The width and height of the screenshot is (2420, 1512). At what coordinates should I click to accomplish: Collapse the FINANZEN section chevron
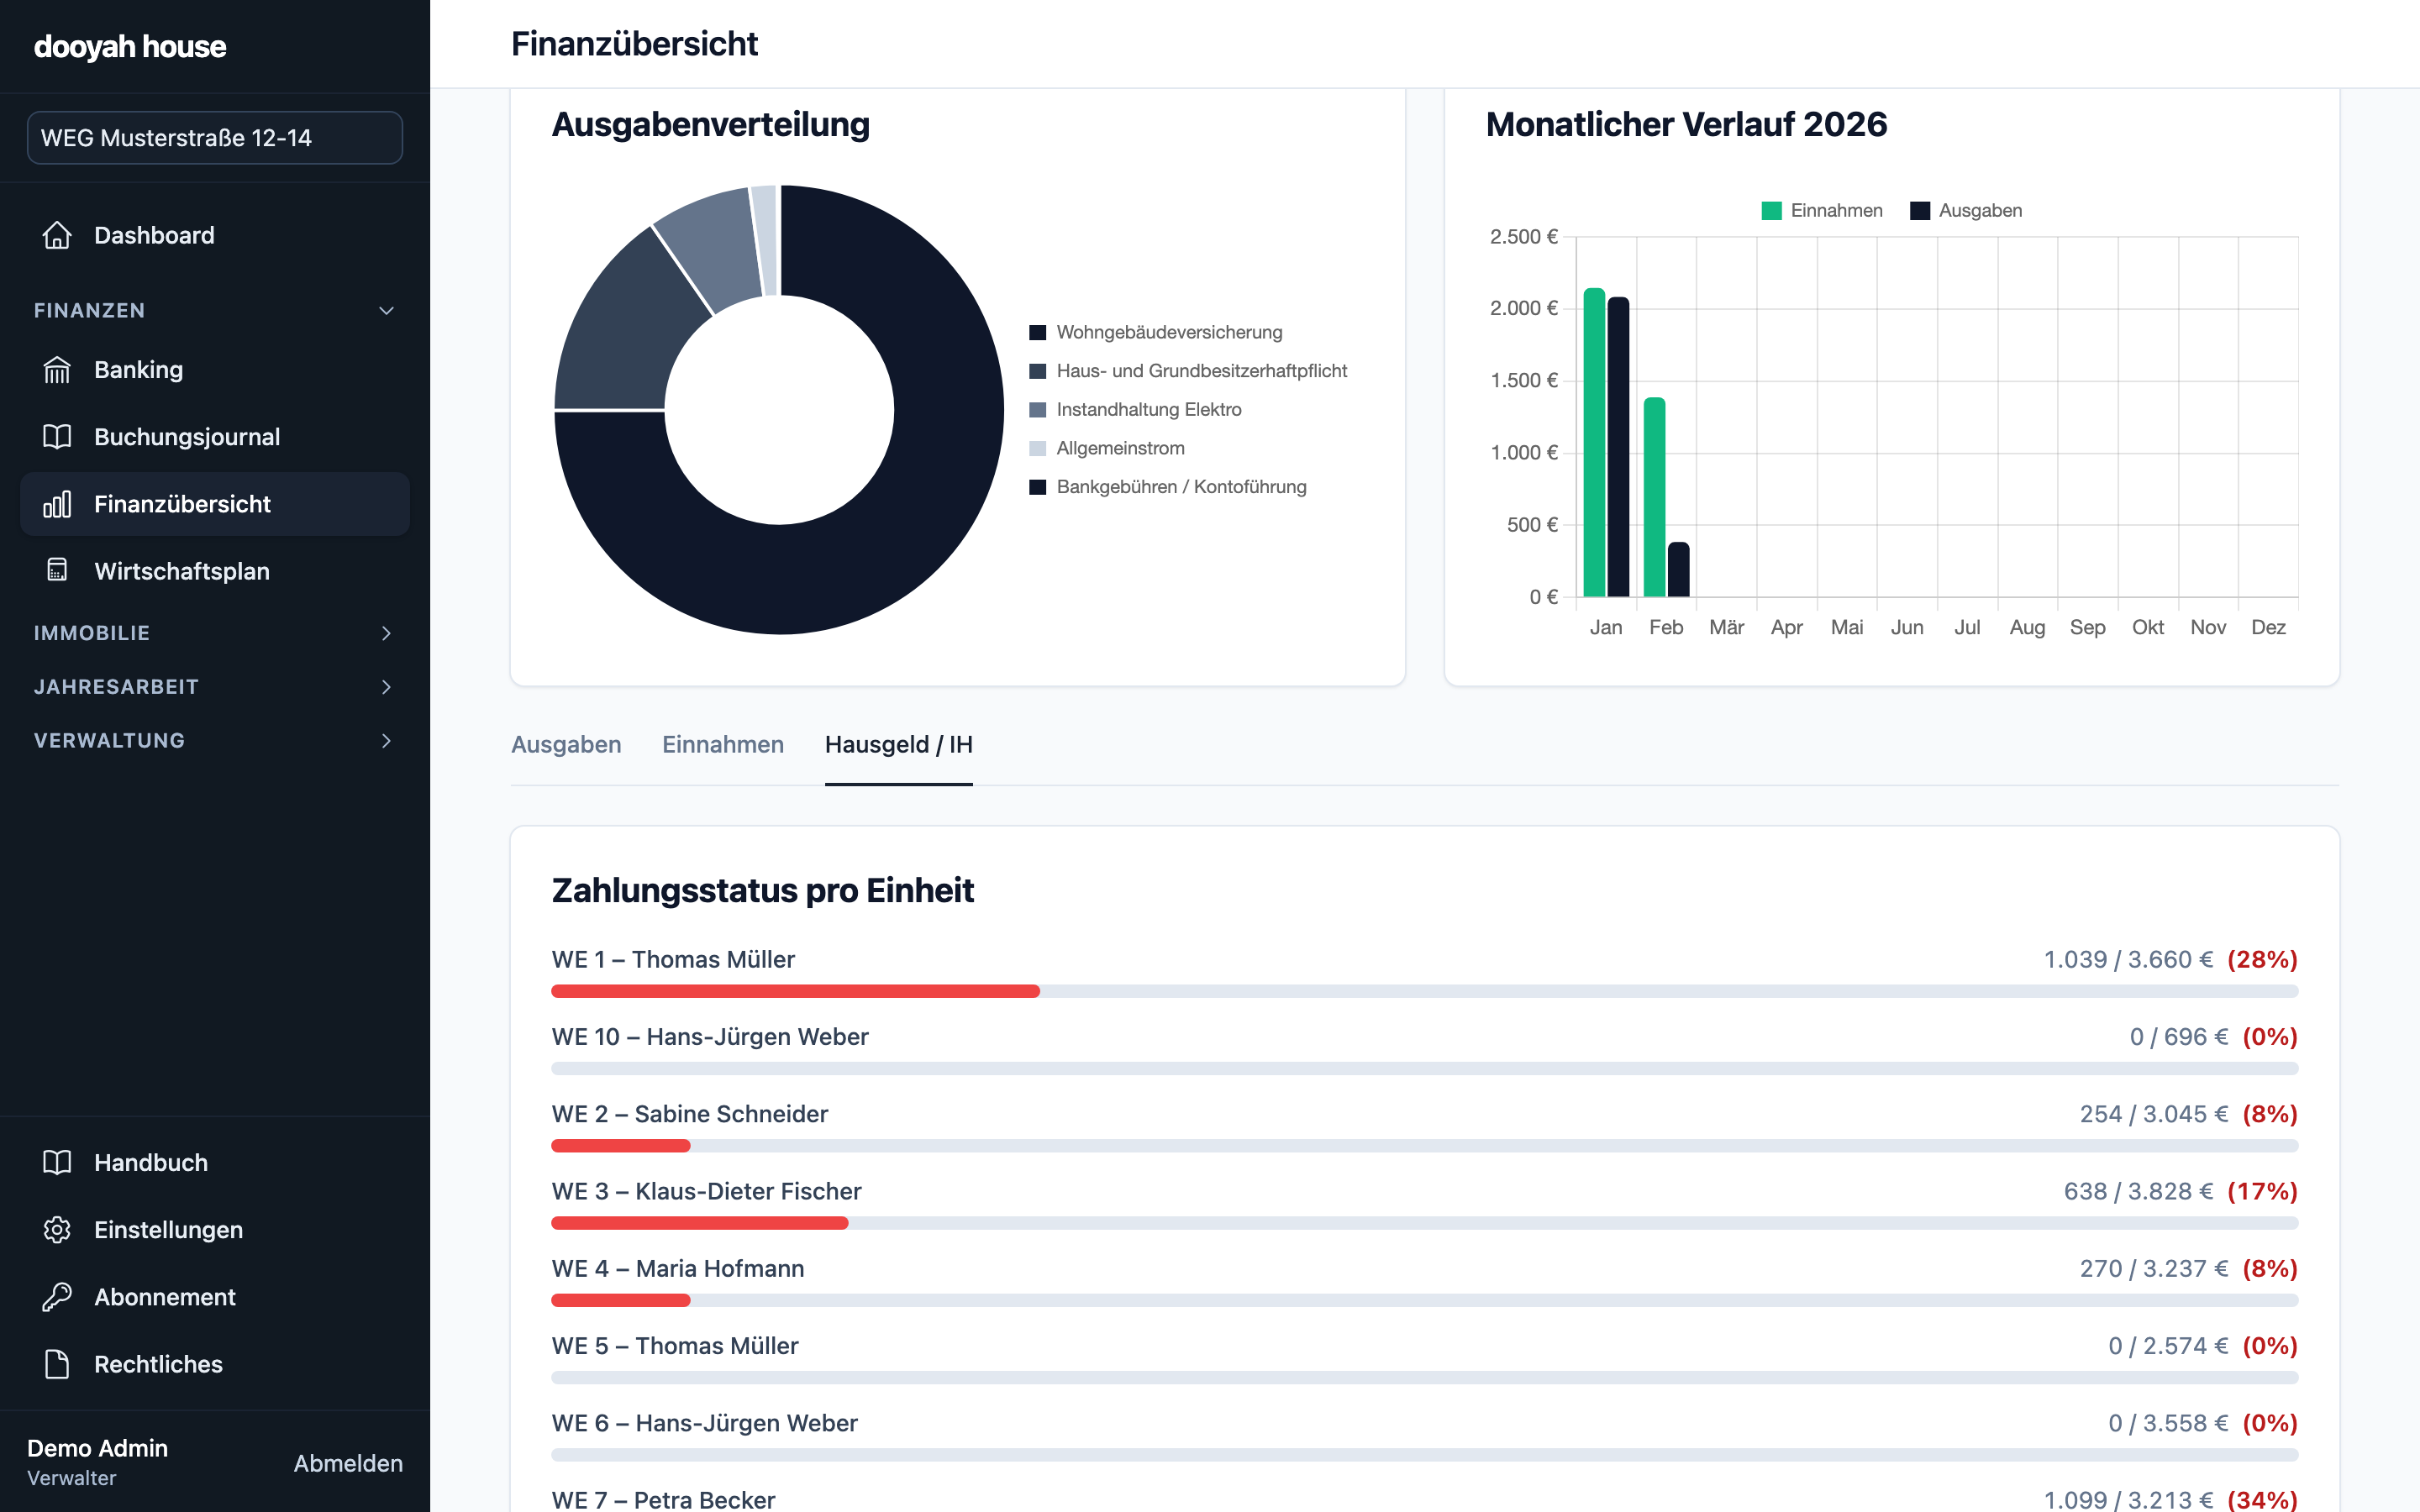(386, 311)
